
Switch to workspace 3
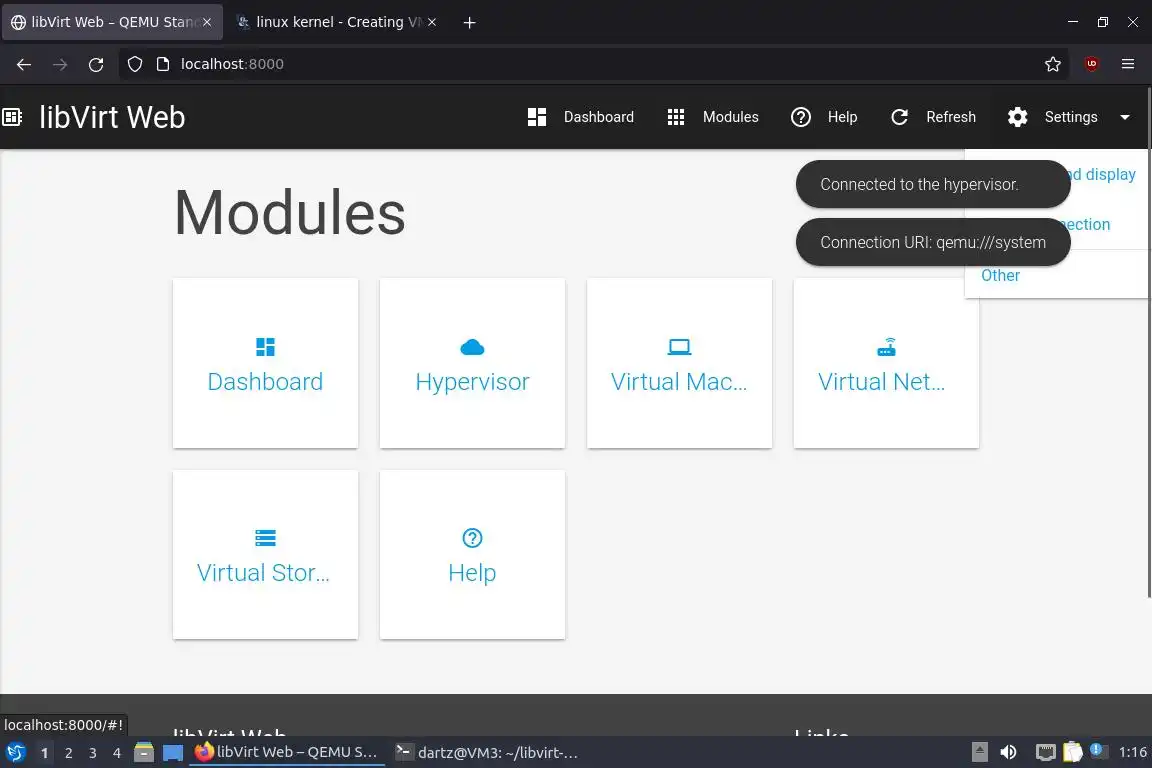pos(93,753)
